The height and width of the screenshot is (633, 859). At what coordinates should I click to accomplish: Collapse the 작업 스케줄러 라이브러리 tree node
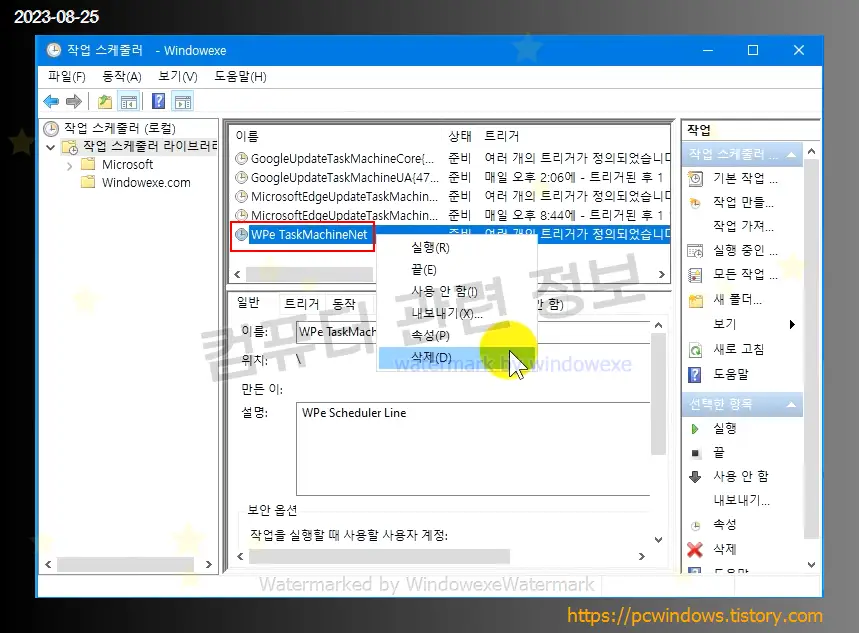[50, 147]
